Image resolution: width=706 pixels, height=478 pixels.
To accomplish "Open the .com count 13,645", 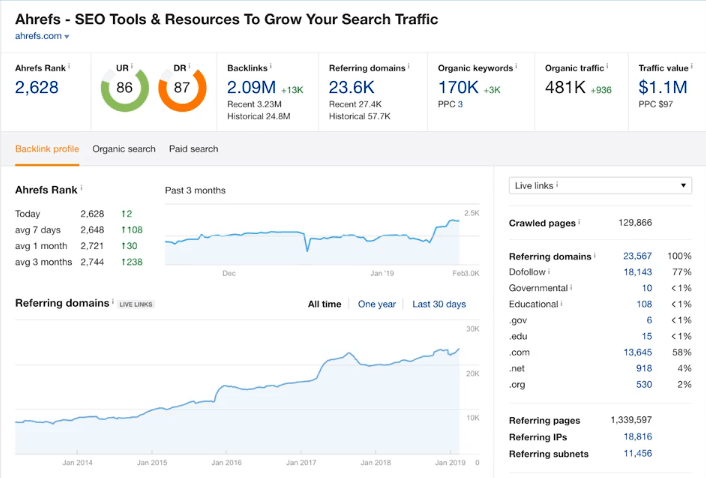I will (638, 352).
